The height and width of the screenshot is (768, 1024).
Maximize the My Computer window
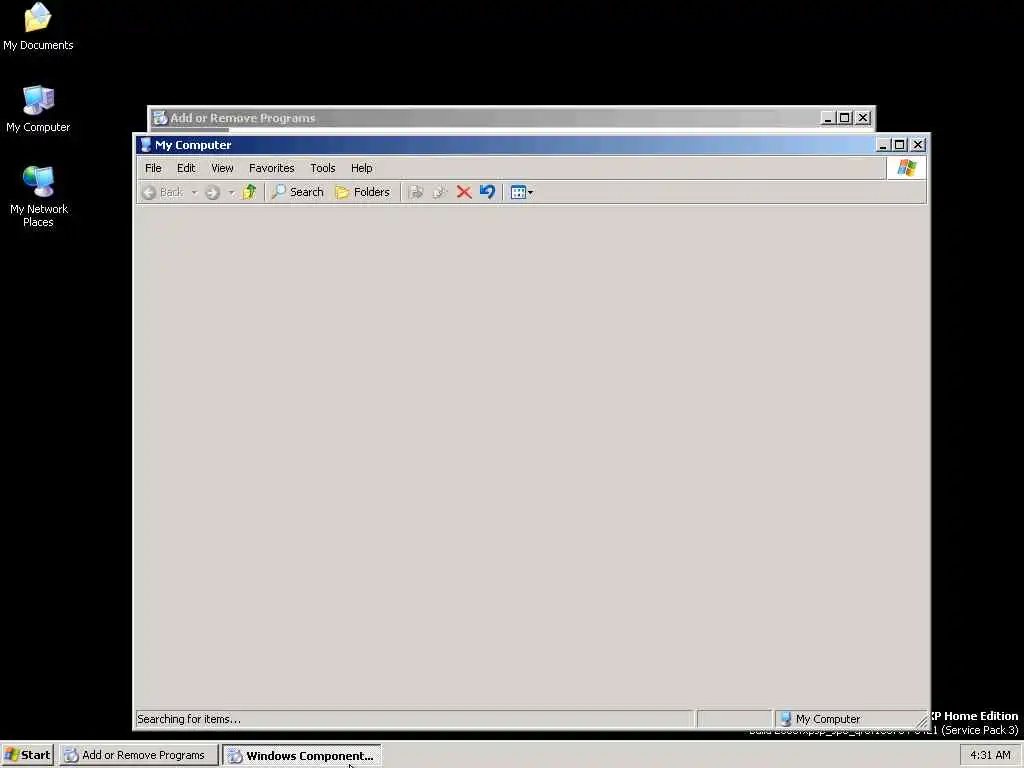pyautogui.click(x=899, y=145)
